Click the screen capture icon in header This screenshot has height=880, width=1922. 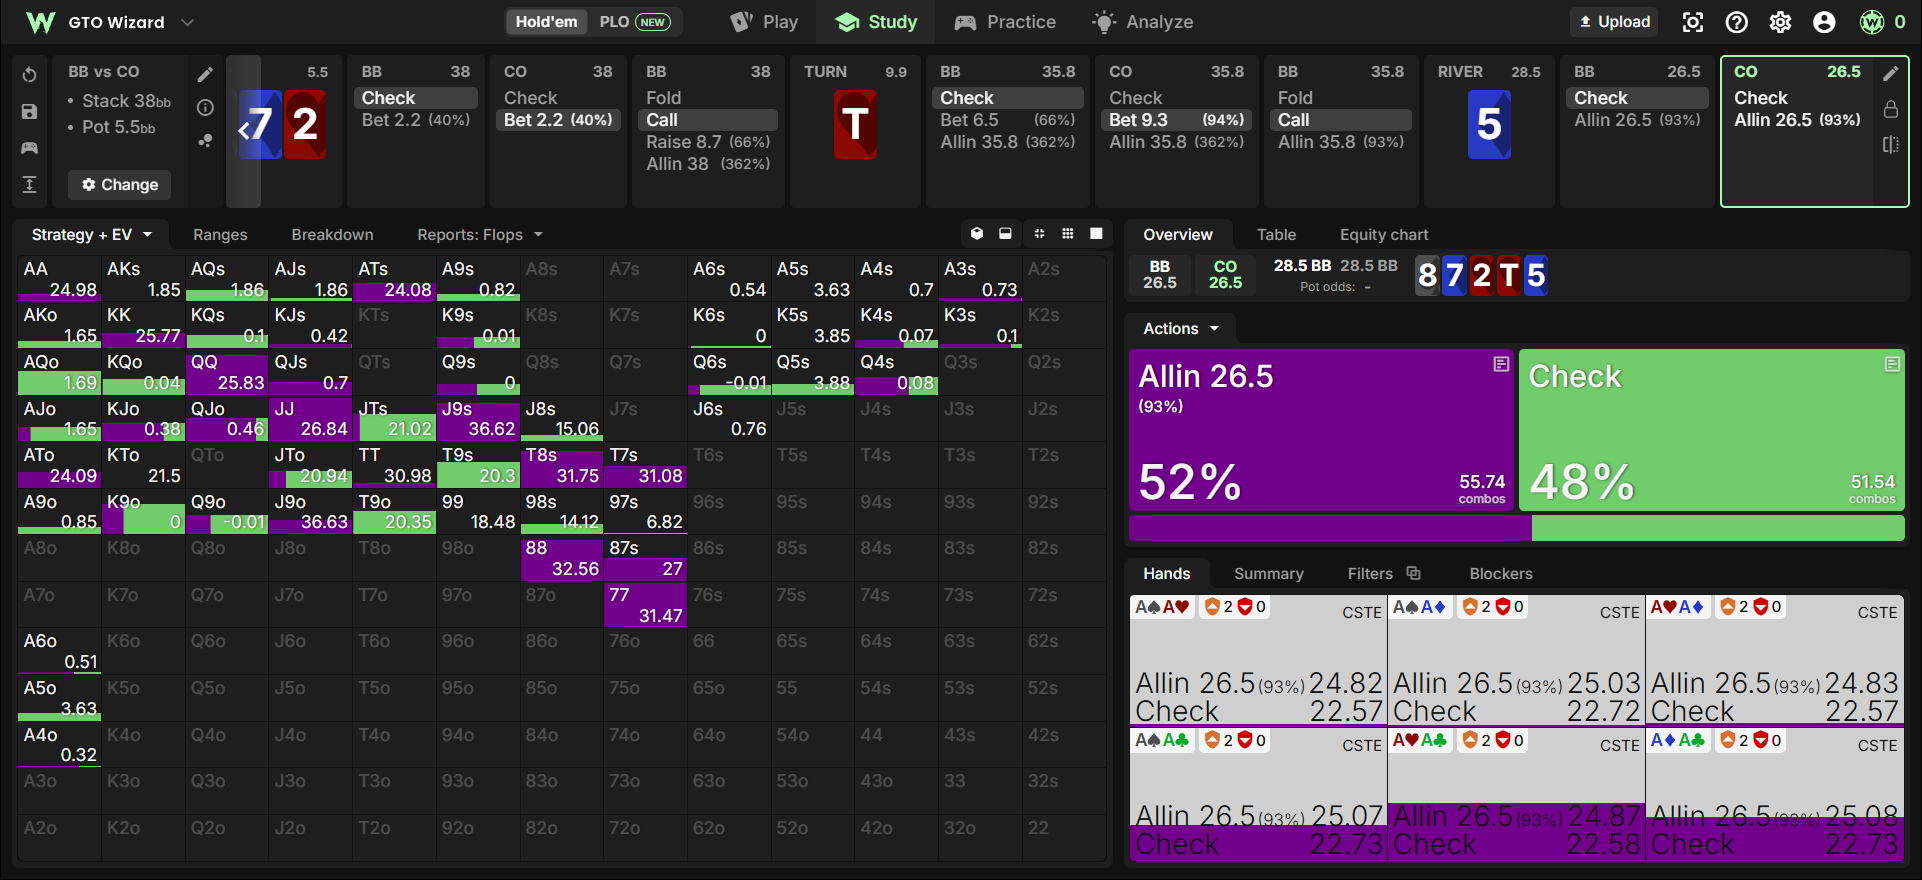click(1692, 22)
